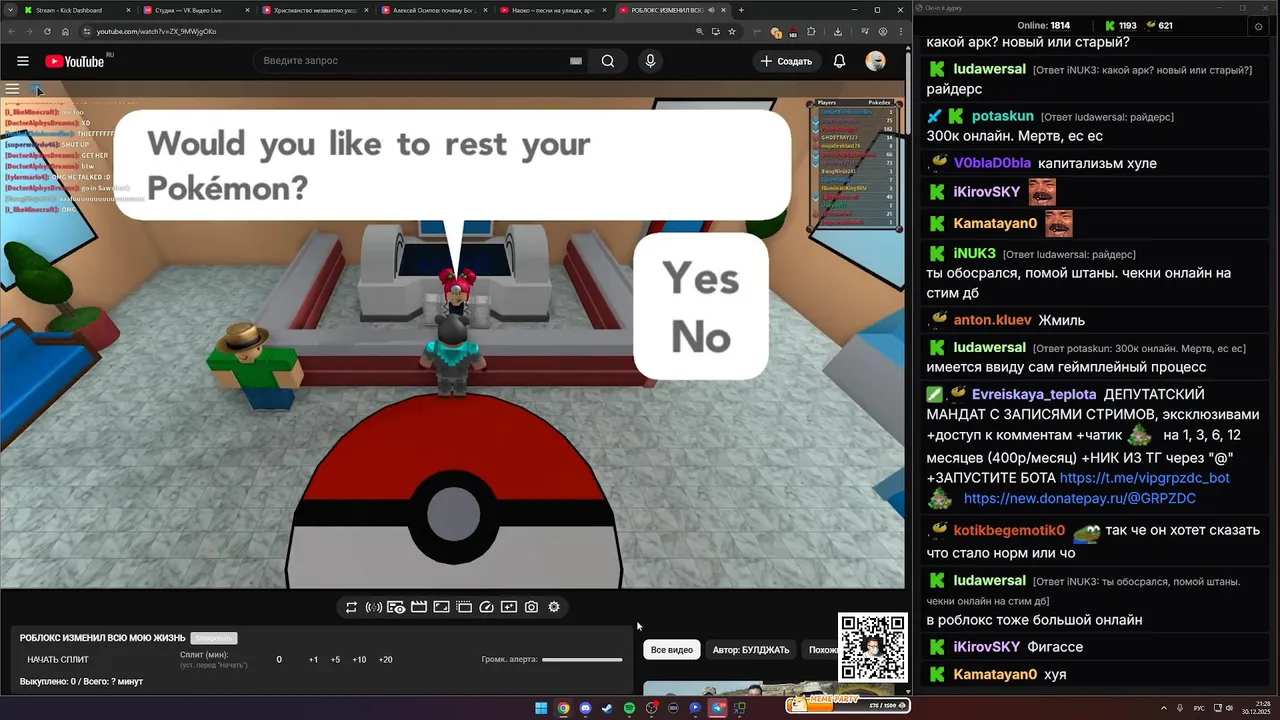Open the t.me/vipgrpzdc_bot link in chat
This screenshot has width=1280, height=720.
tap(1144, 478)
